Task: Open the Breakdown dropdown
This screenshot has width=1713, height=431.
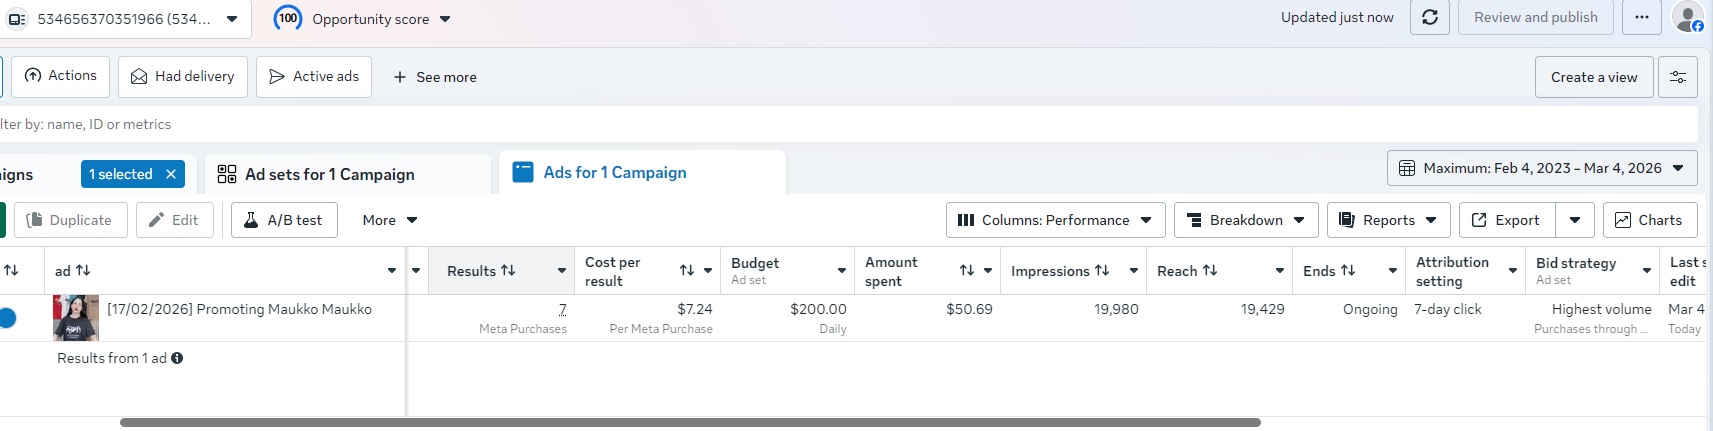Action: pos(1246,220)
